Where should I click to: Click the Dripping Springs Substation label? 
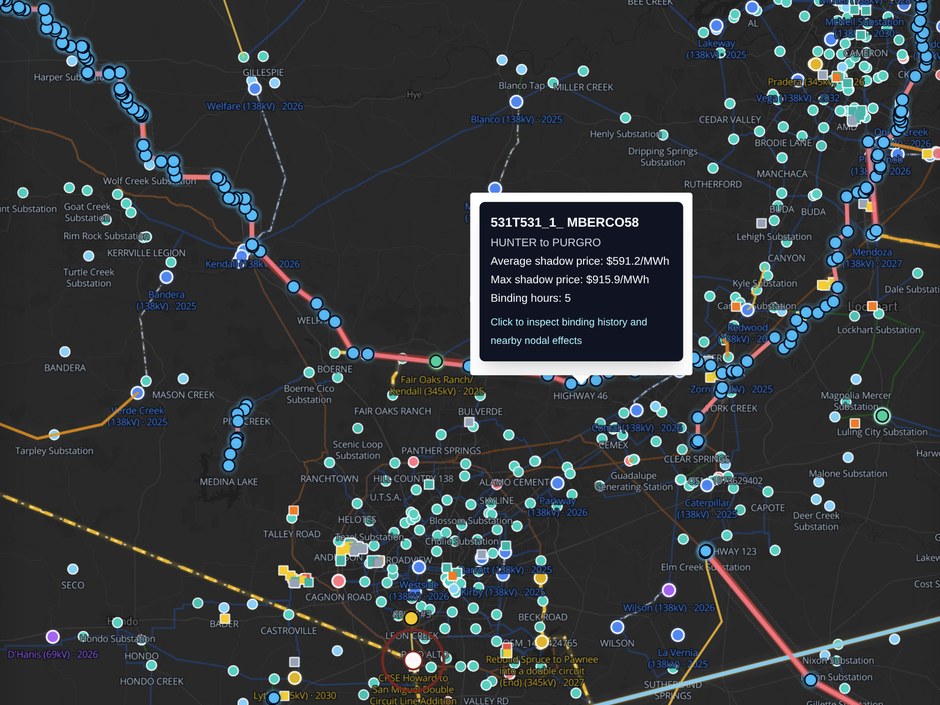coord(662,156)
